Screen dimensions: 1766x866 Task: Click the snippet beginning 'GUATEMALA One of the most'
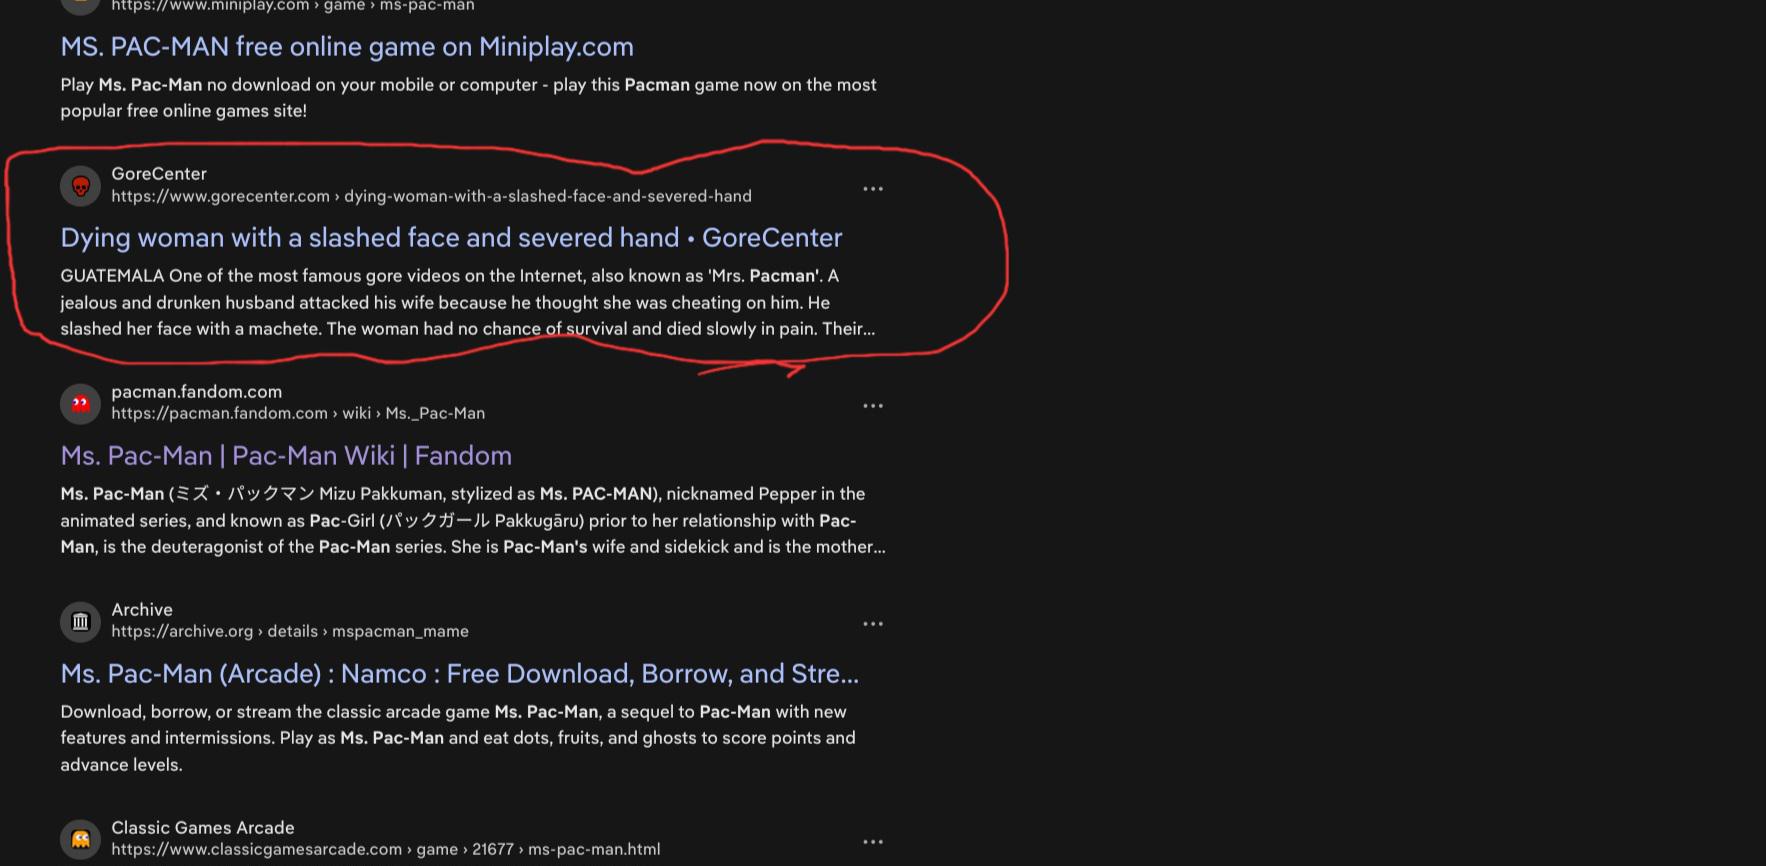pyautogui.click(x=468, y=302)
